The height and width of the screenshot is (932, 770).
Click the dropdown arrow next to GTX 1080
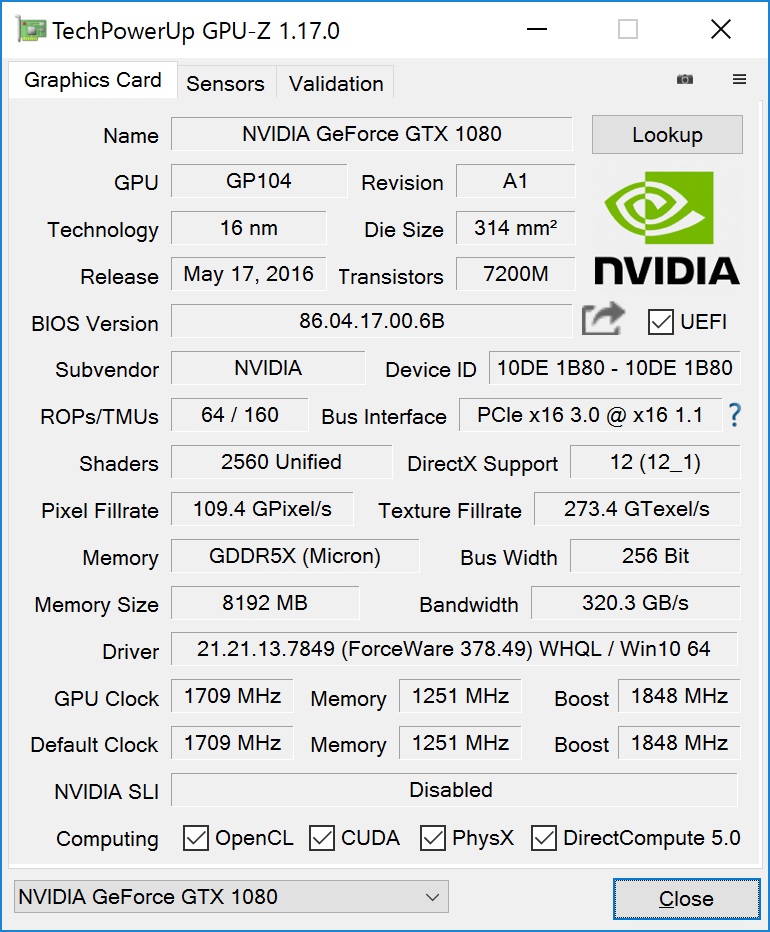(431, 897)
